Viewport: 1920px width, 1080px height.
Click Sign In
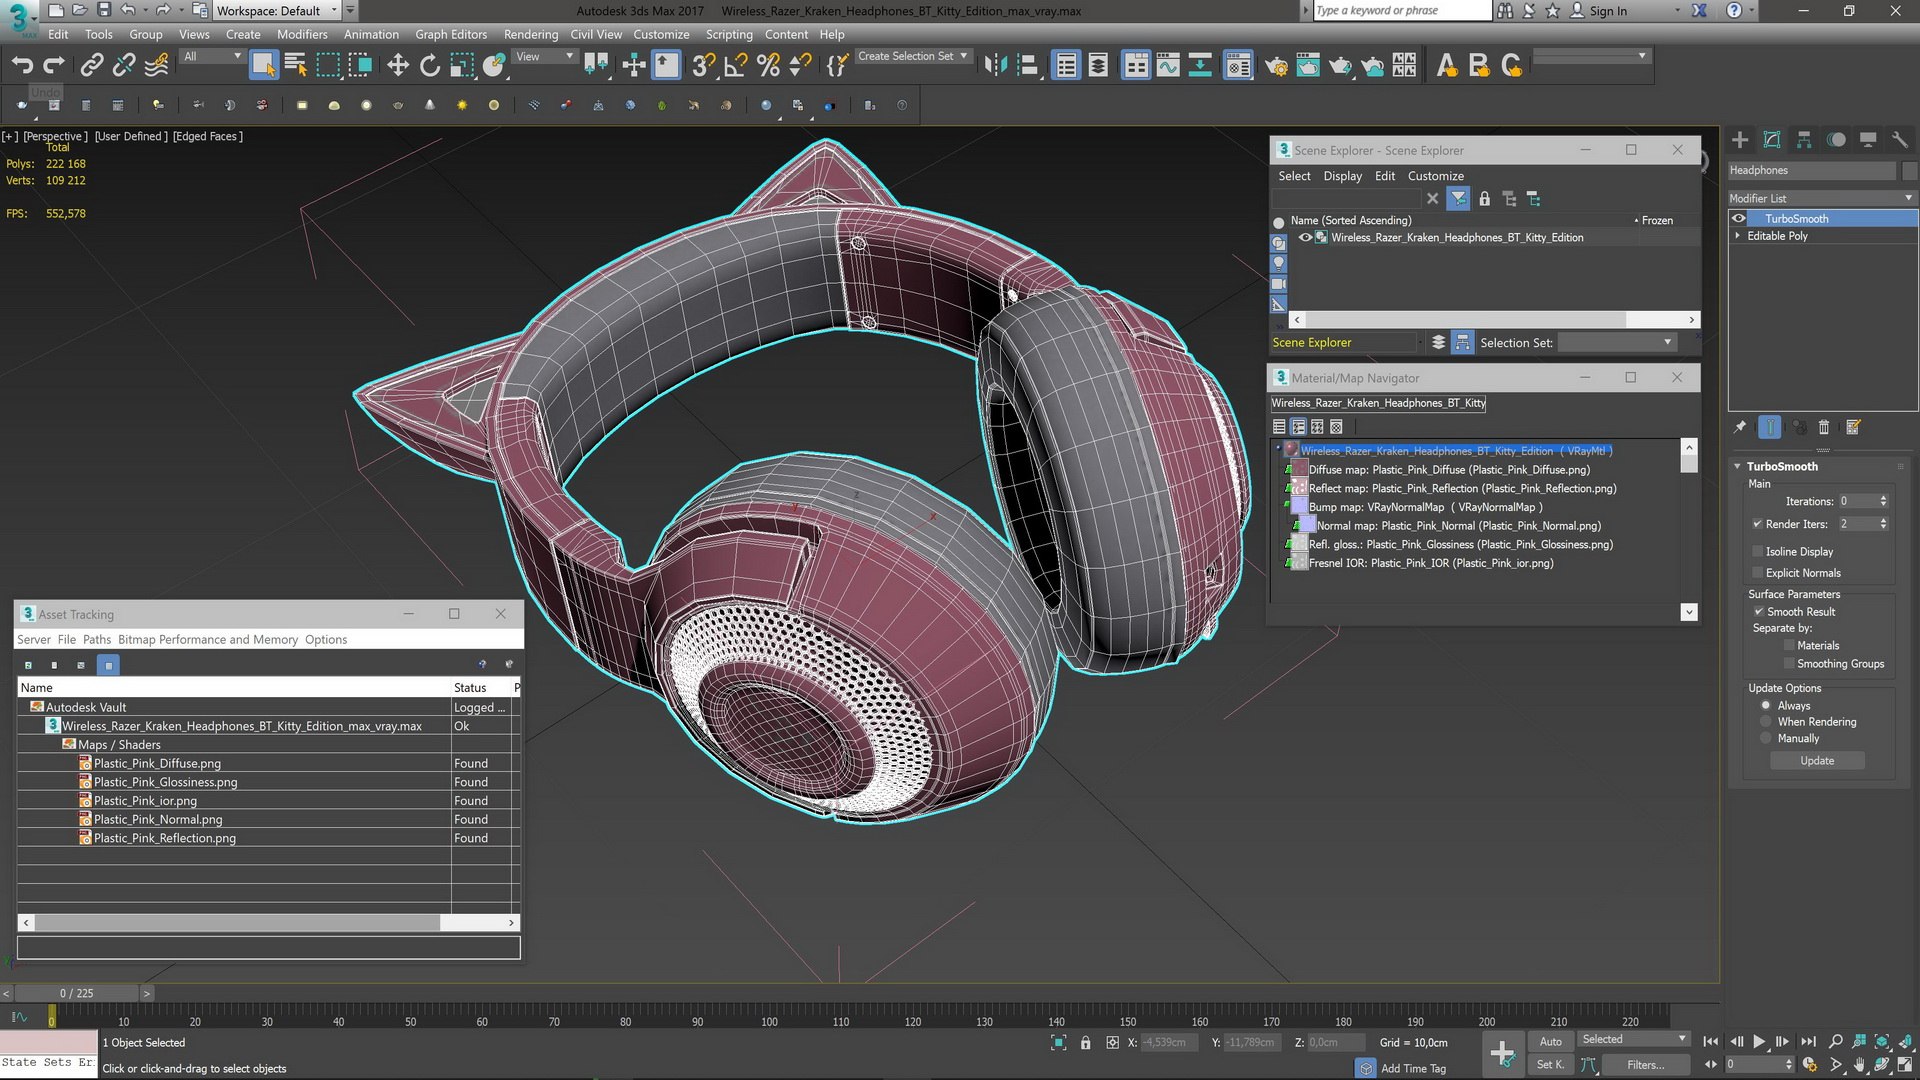point(1608,11)
